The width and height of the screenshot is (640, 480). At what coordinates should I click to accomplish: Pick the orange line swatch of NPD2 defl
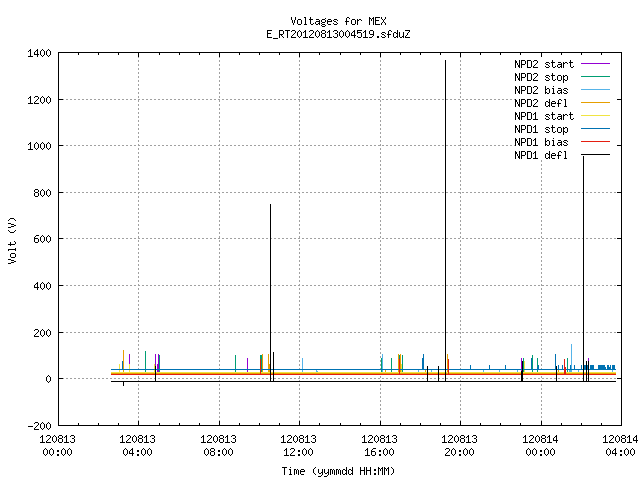tap(596, 103)
